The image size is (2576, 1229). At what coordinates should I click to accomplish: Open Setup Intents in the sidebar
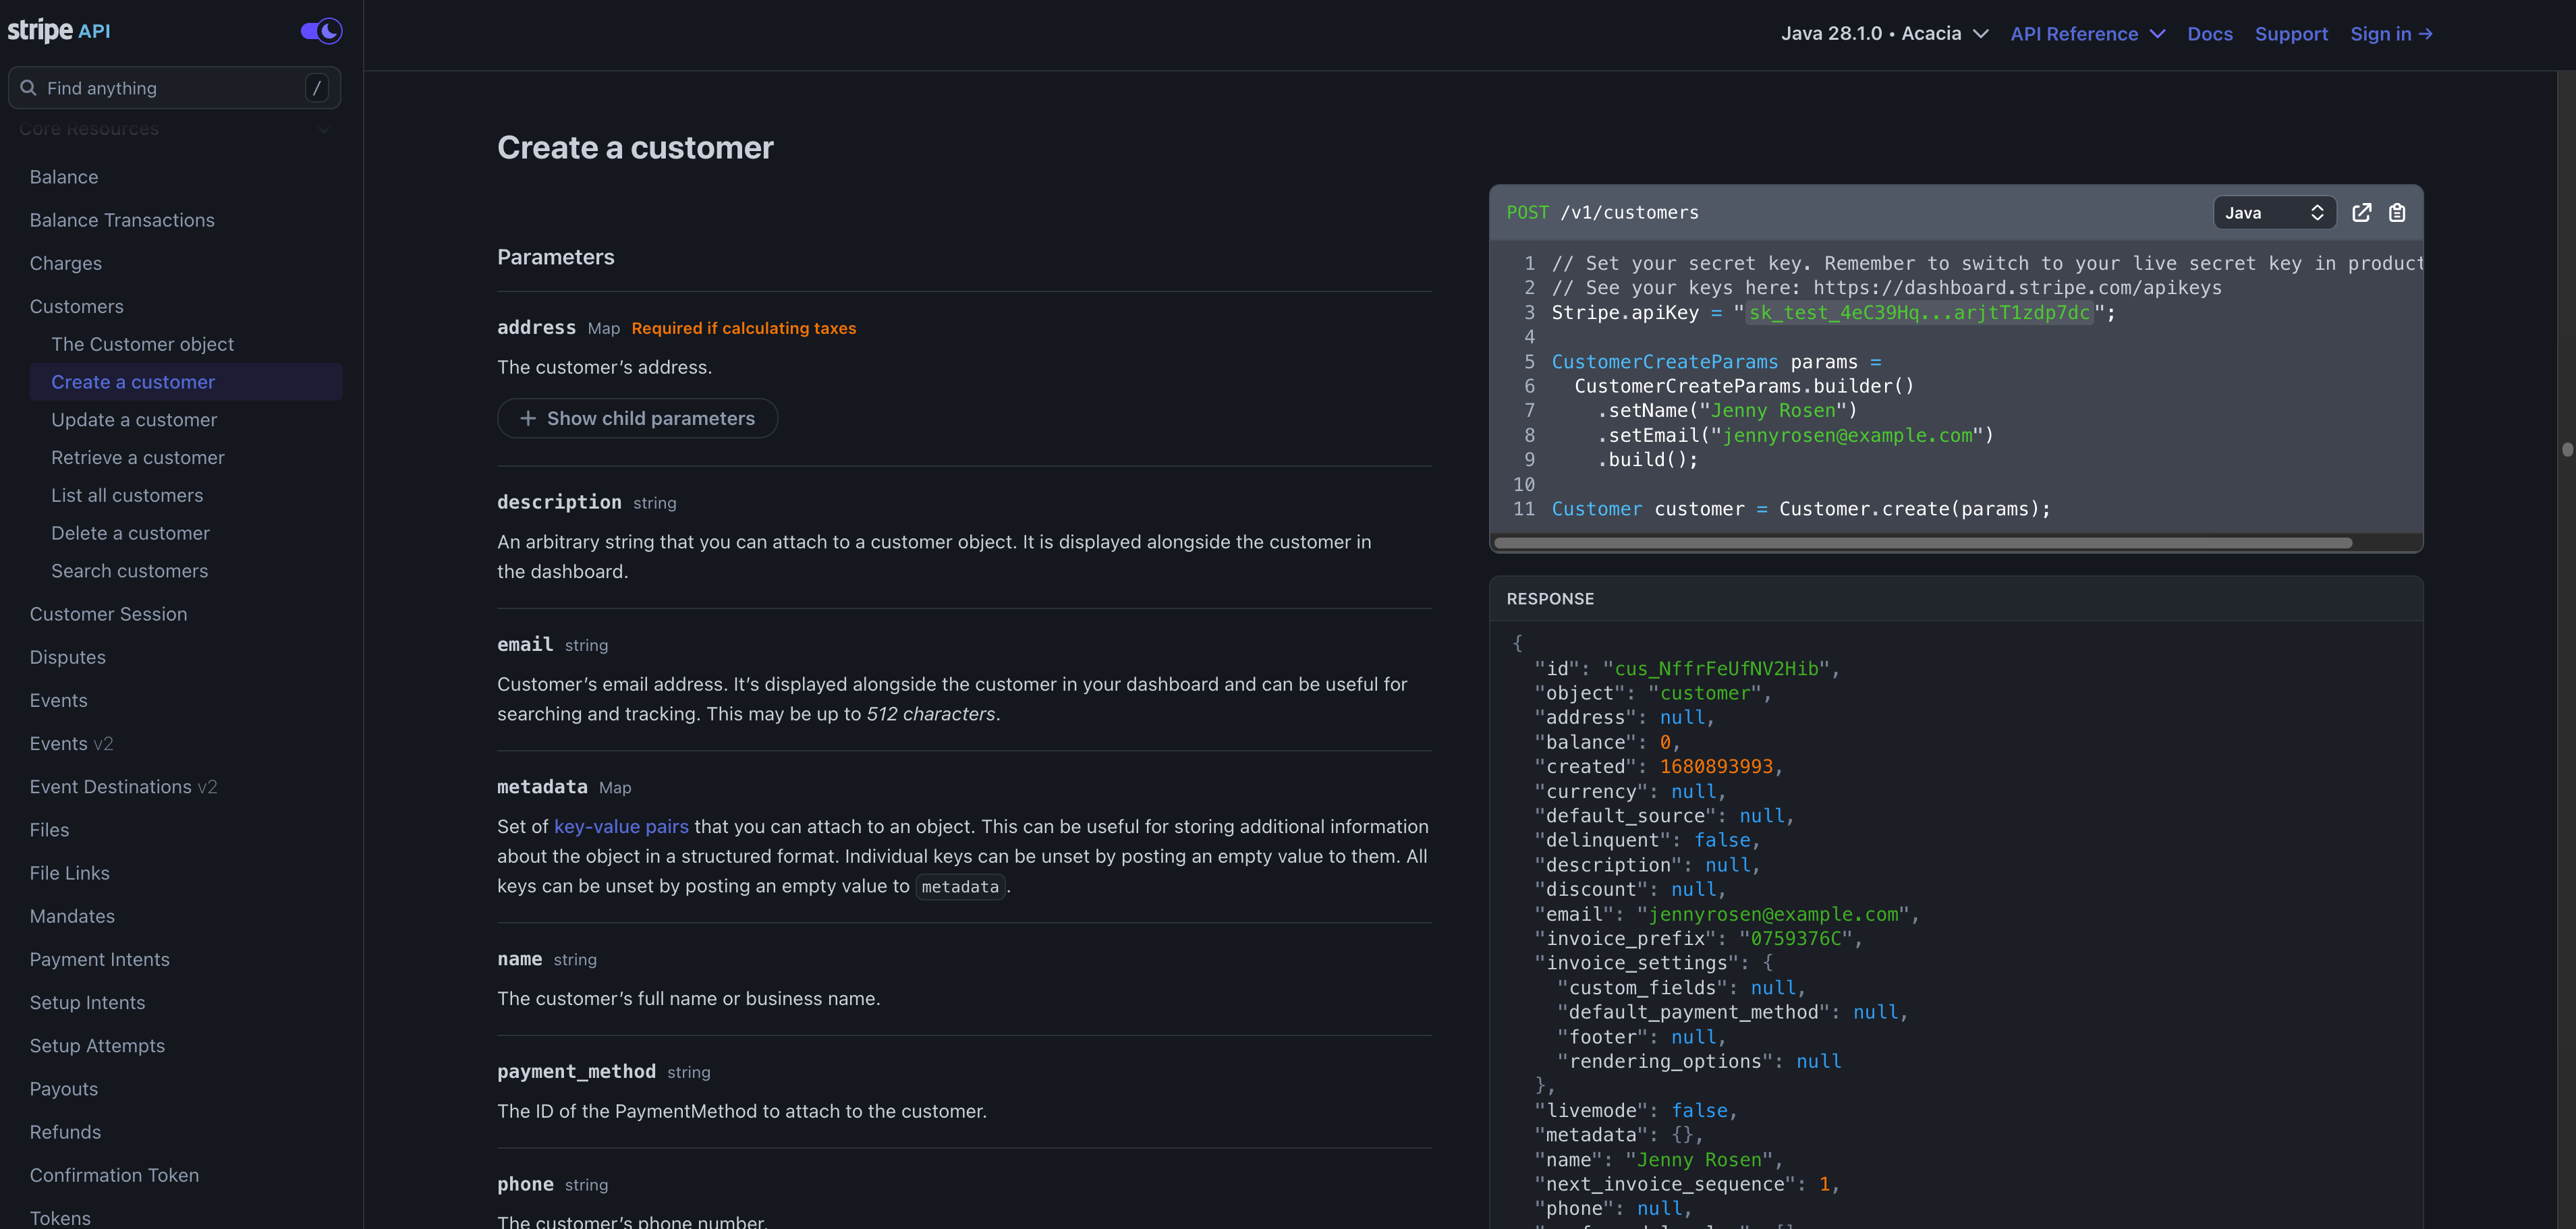[87, 1002]
